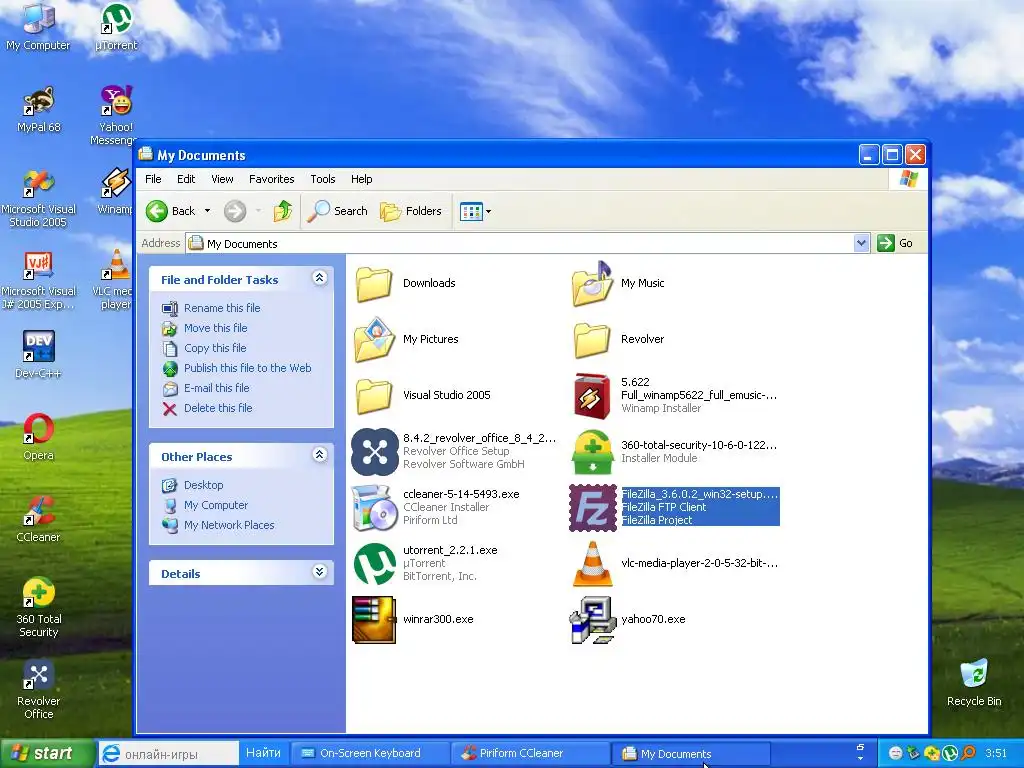
Task: Select the Winamp installer file icon
Action: point(592,395)
